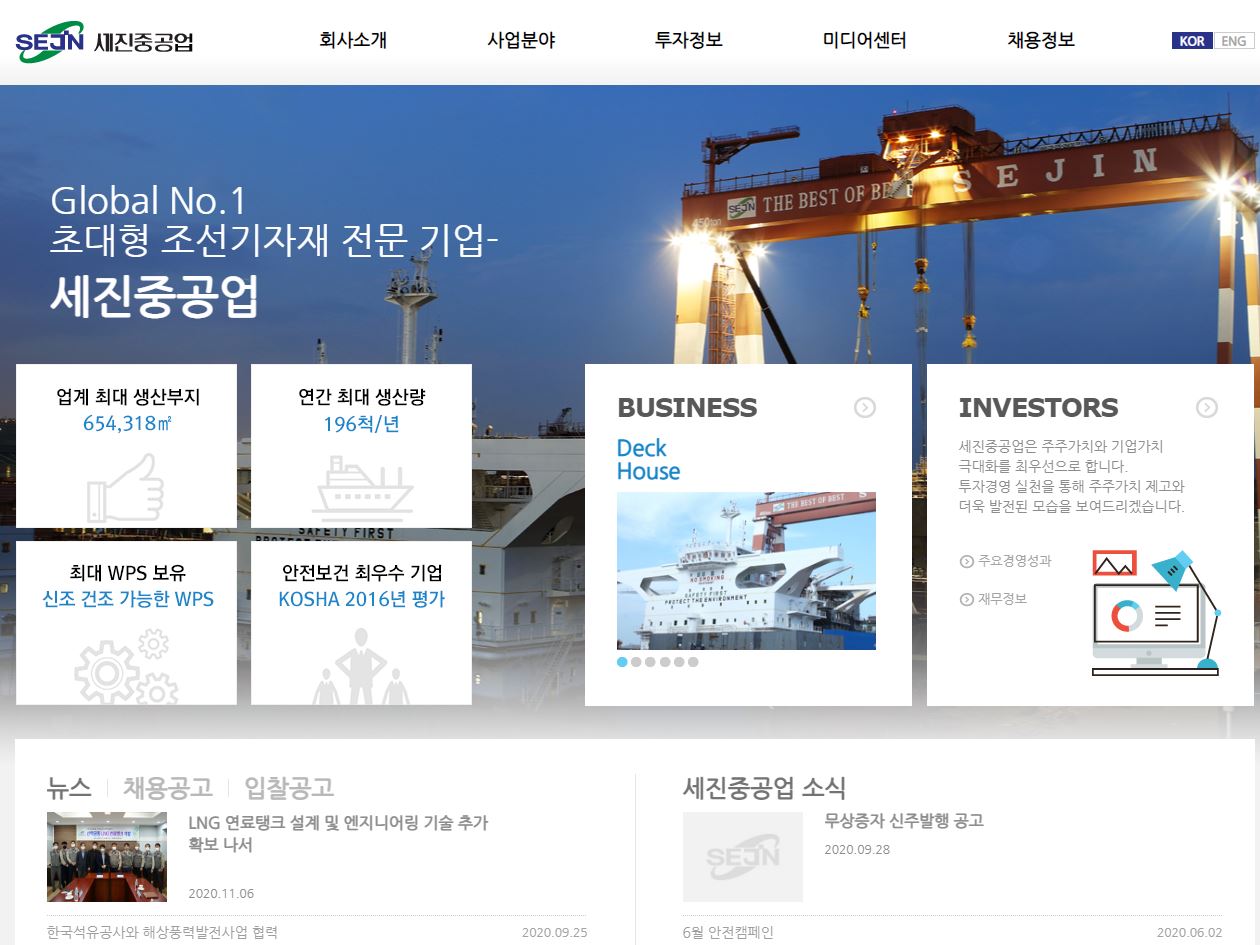Open the LNG 연료탱크 설계 news headline
Screen dimensions: 1260x945
(338, 833)
